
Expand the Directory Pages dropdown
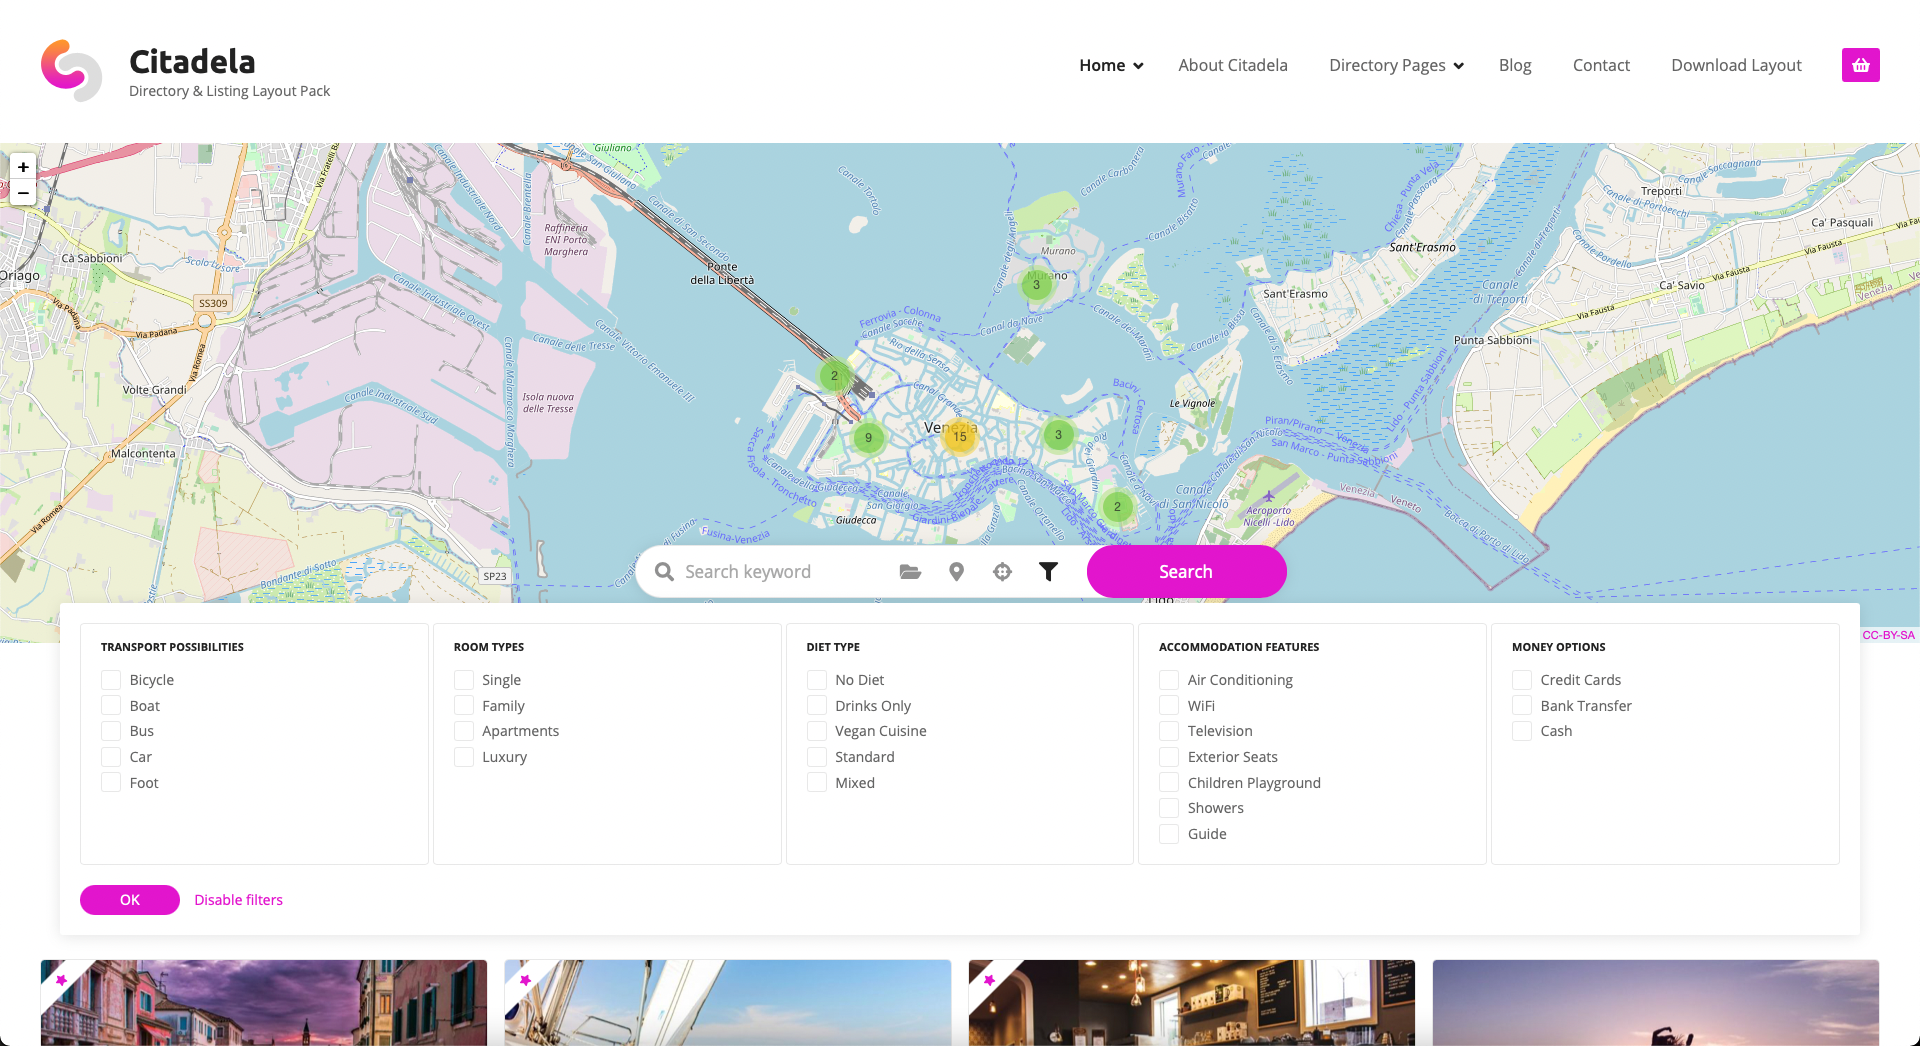coord(1396,65)
